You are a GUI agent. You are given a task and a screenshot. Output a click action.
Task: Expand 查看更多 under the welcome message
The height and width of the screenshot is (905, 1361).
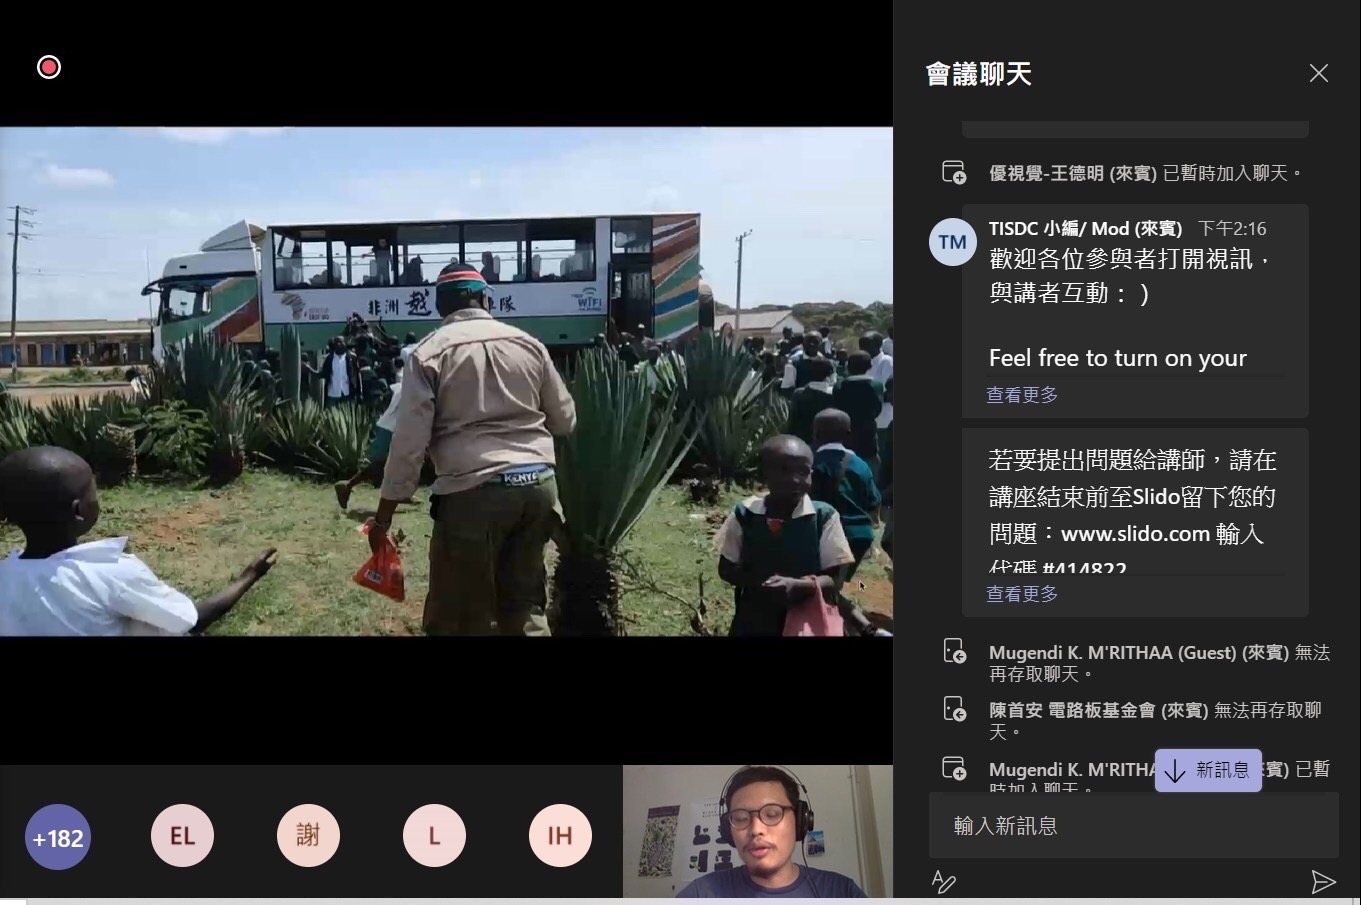(1022, 395)
